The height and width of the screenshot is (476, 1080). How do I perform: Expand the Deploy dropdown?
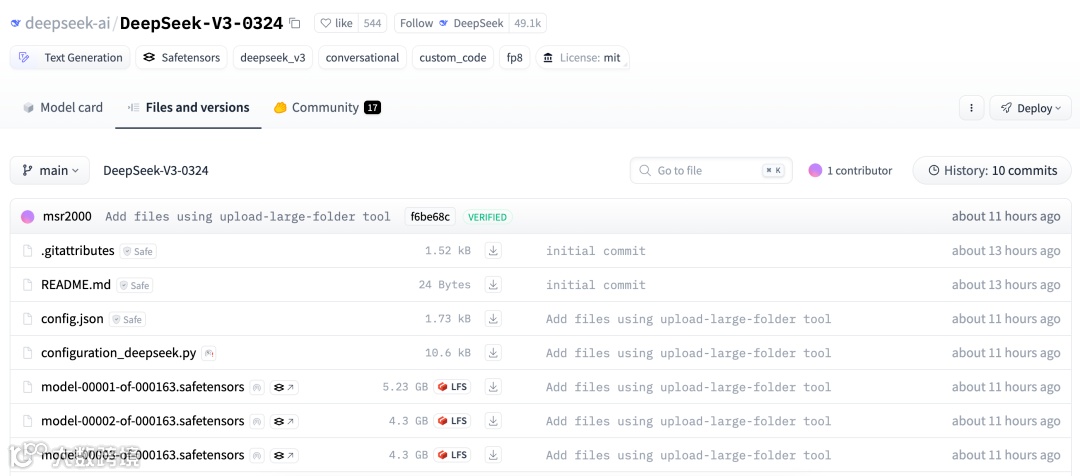tap(1030, 108)
